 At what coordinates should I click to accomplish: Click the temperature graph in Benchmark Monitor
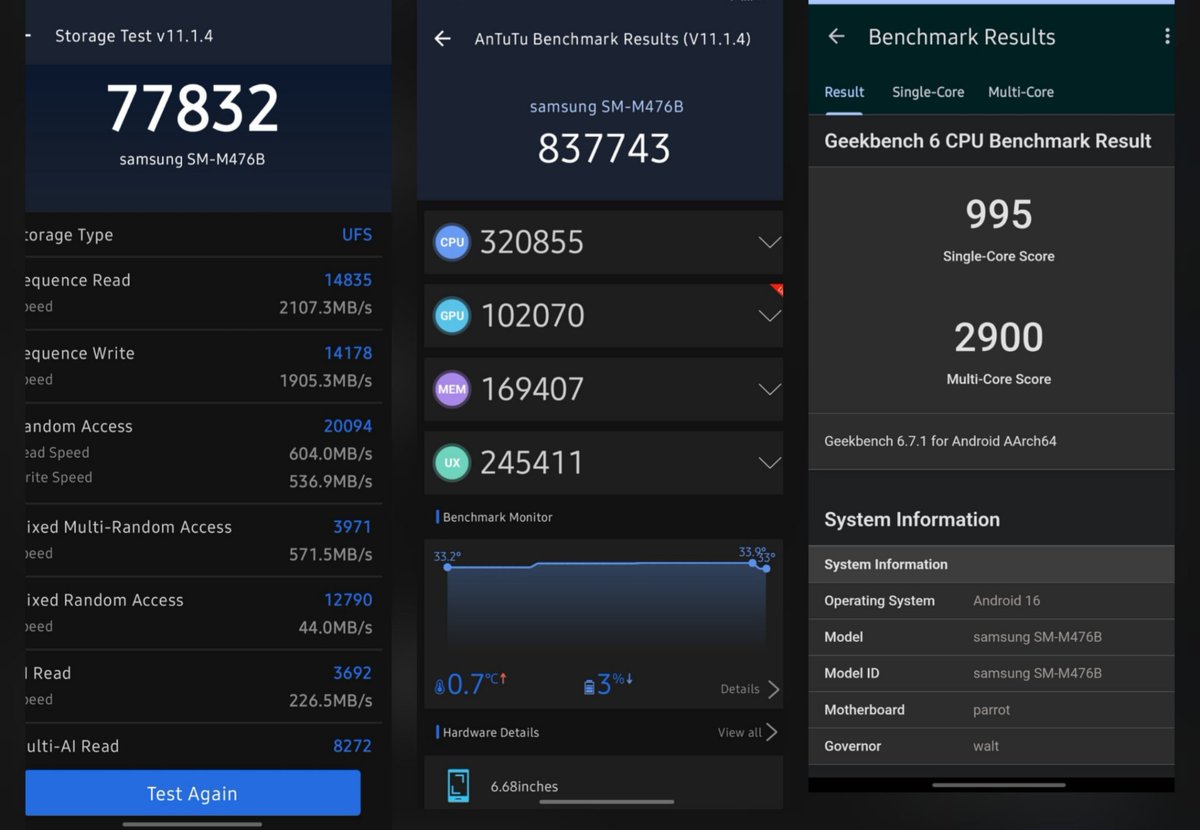[x=606, y=605]
